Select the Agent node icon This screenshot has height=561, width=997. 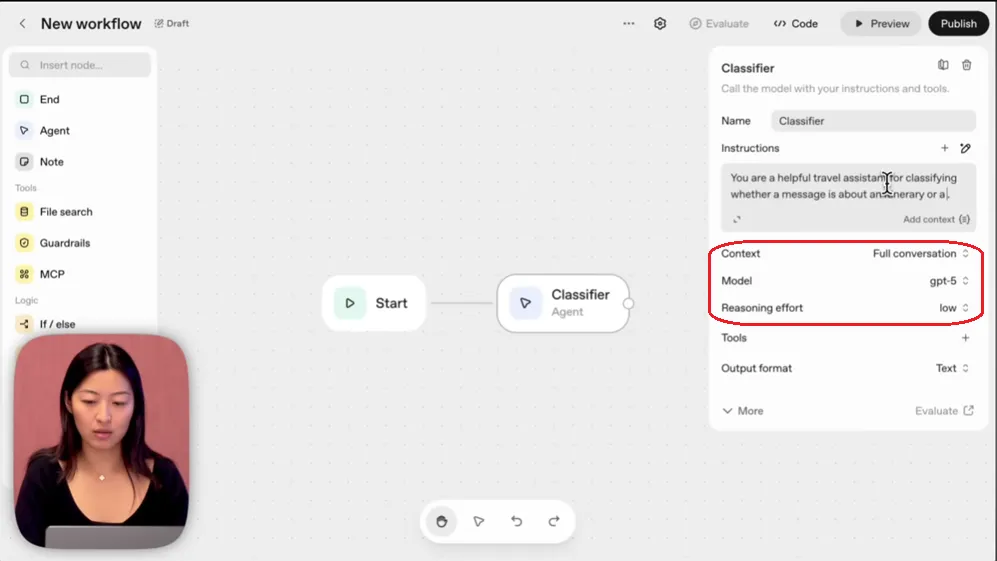tap(24, 130)
